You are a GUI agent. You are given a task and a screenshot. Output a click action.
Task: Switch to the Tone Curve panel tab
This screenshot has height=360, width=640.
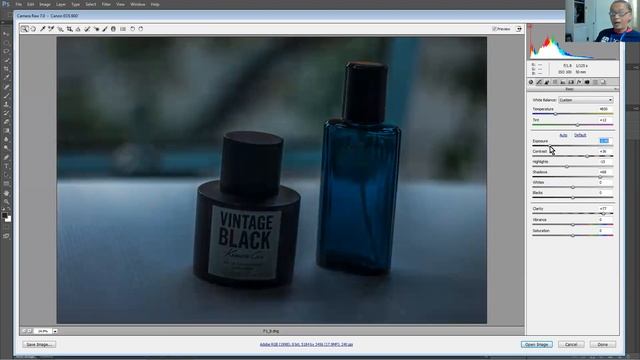point(539,82)
